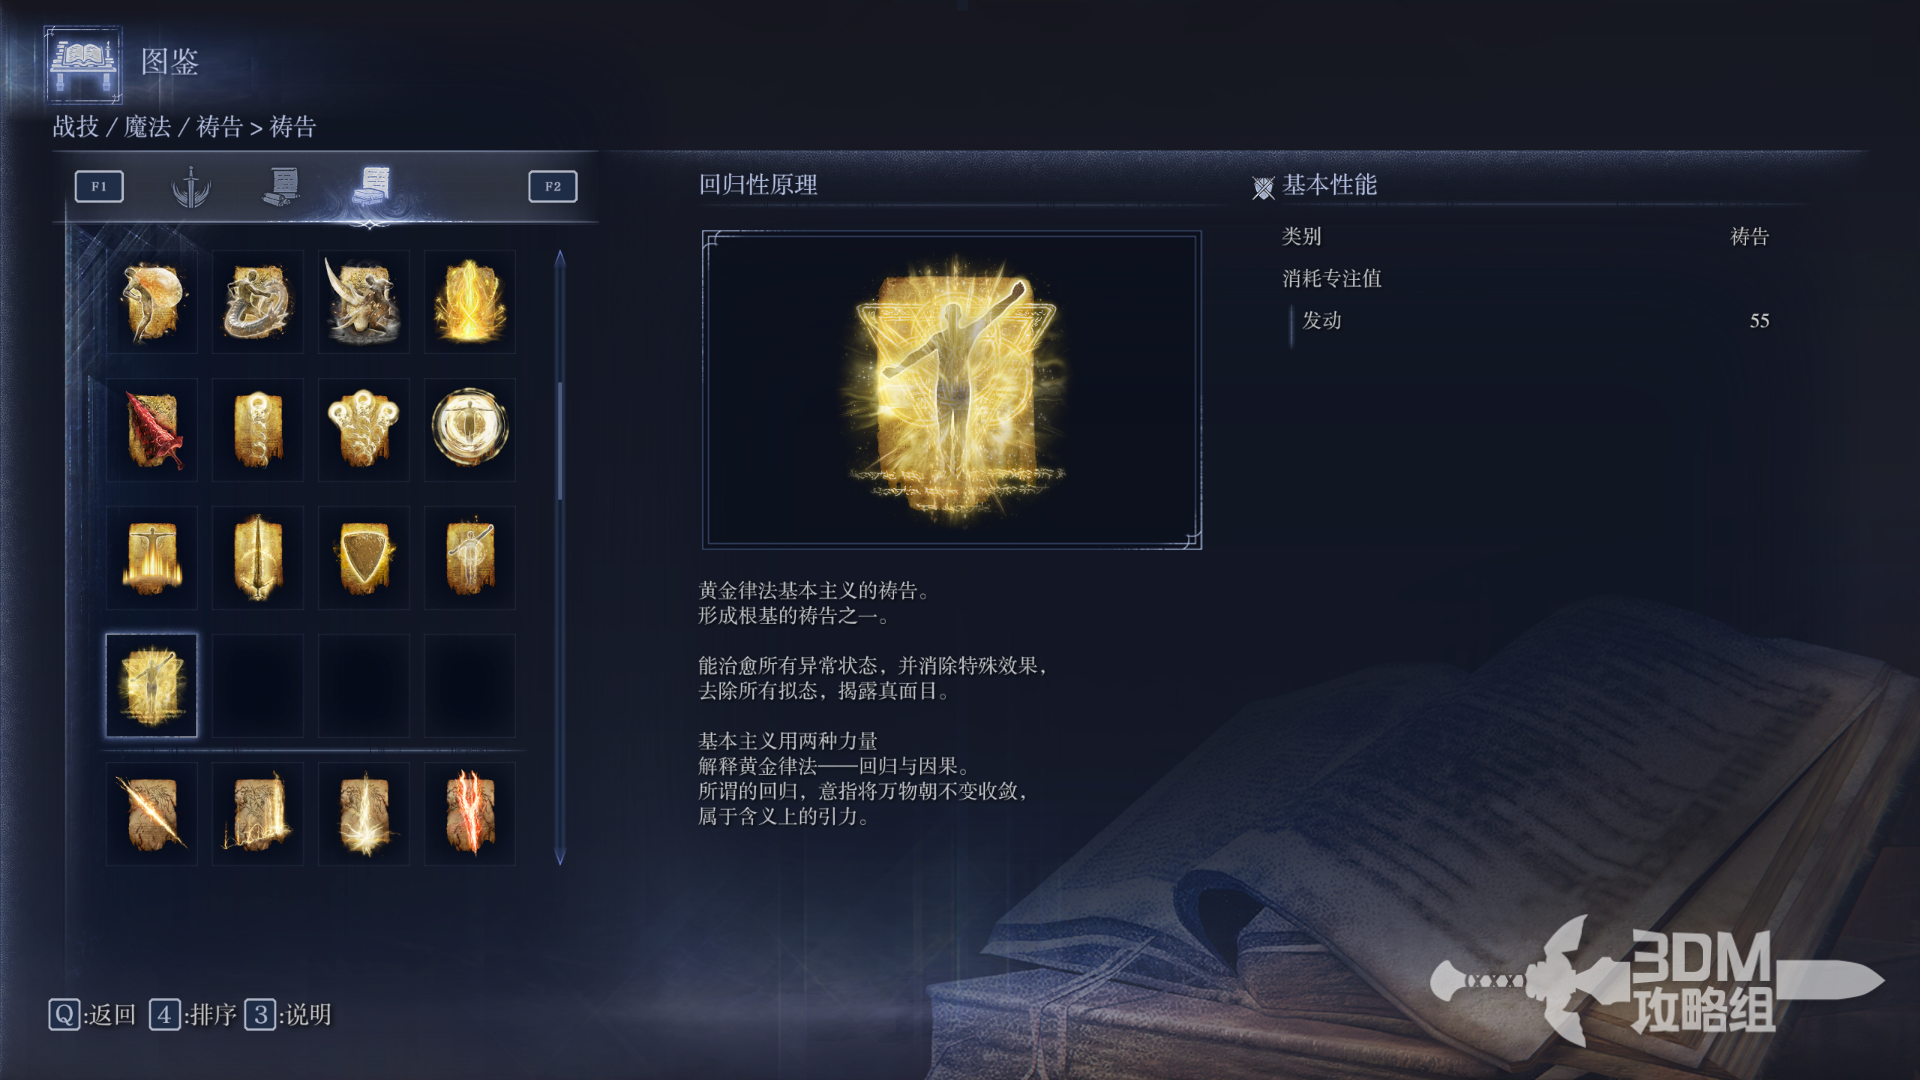The width and height of the screenshot is (1920, 1080).
Task: Click the F2 next category button
Action: click(x=553, y=186)
